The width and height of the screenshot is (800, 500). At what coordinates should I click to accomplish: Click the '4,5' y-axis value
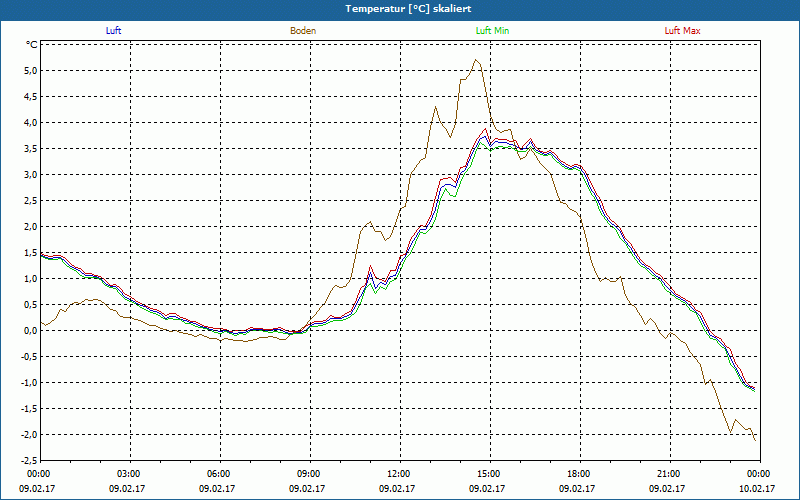[x=32, y=96]
